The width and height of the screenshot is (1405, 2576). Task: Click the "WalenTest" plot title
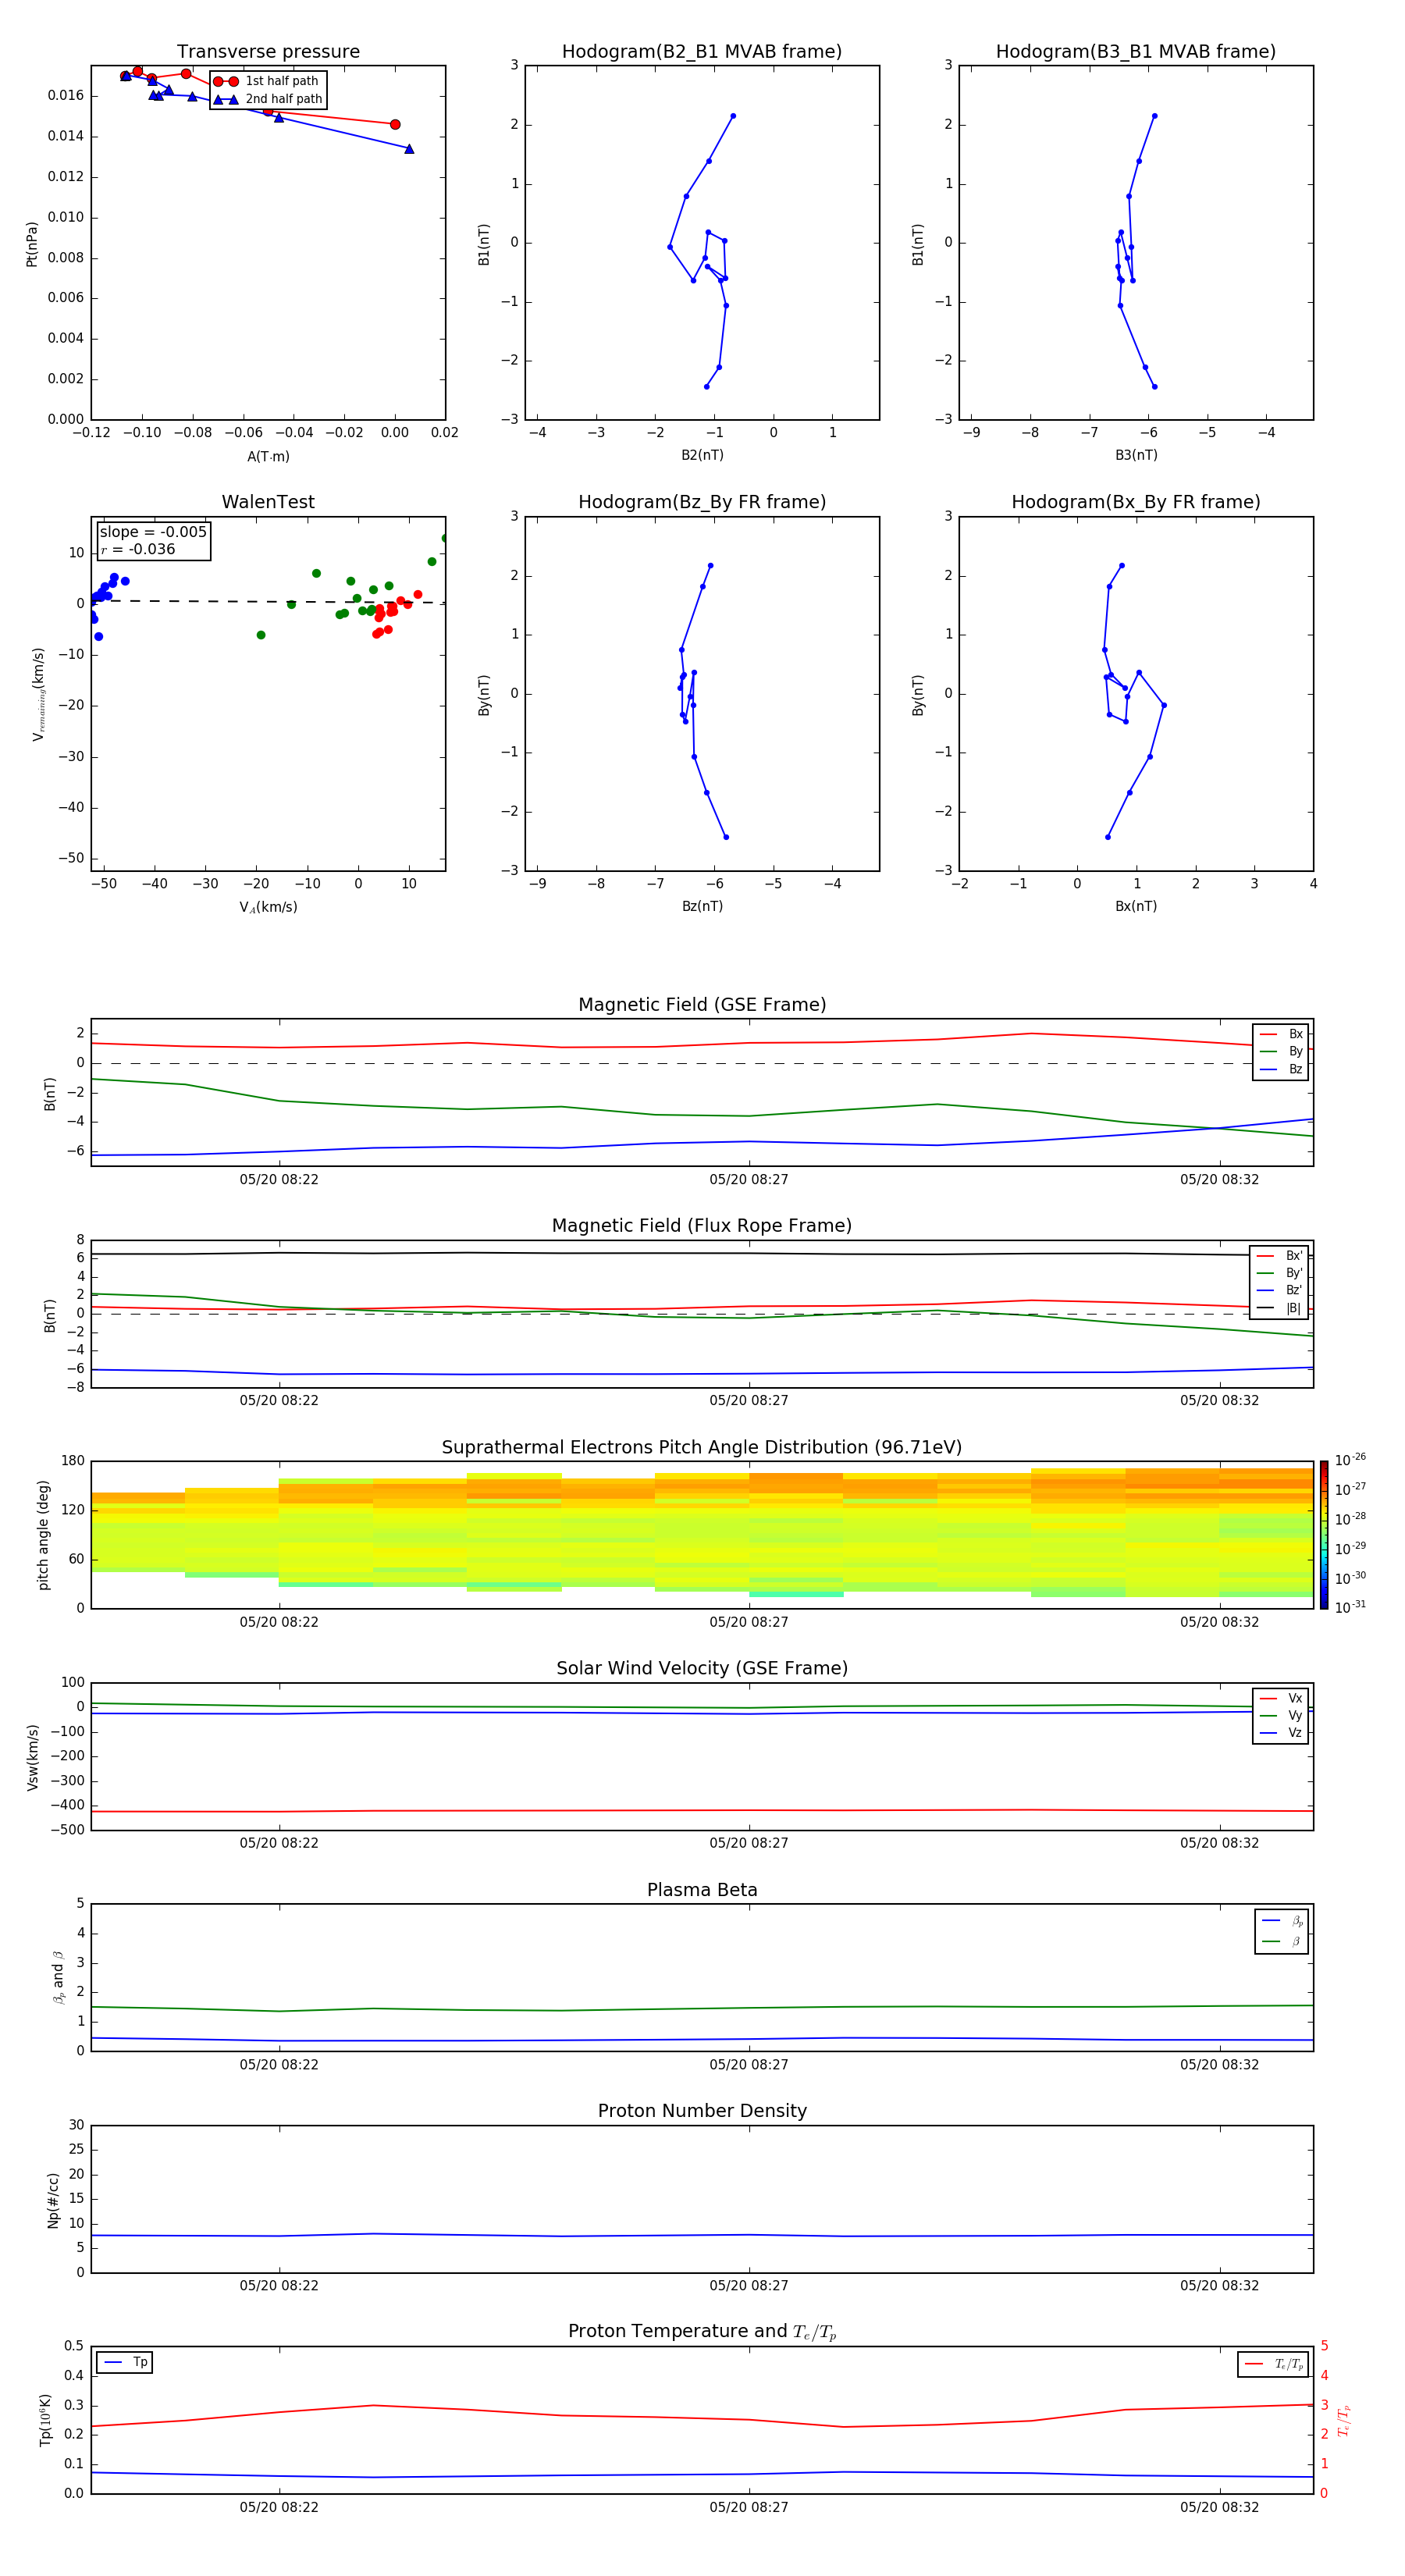(x=268, y=502)
